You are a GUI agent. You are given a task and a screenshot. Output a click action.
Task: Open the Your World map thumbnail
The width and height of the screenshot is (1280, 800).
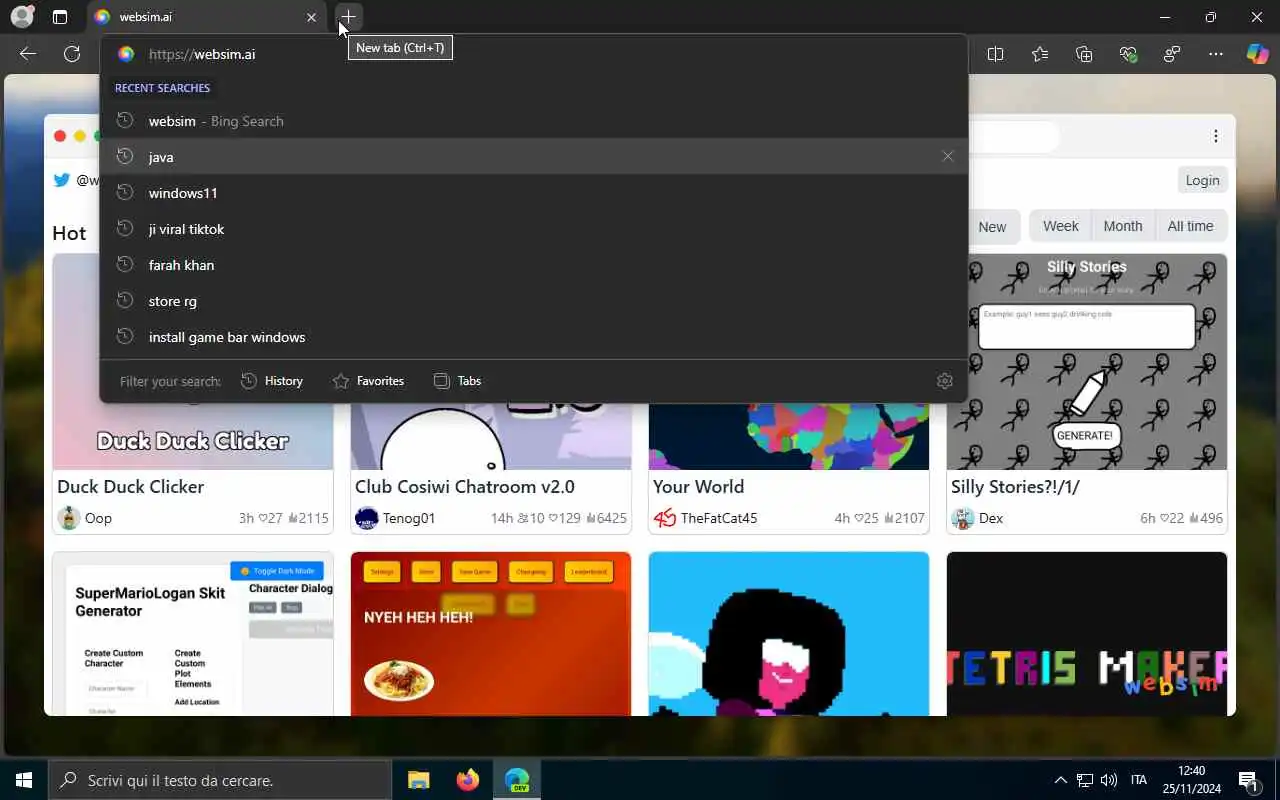[x=789, y=436]
